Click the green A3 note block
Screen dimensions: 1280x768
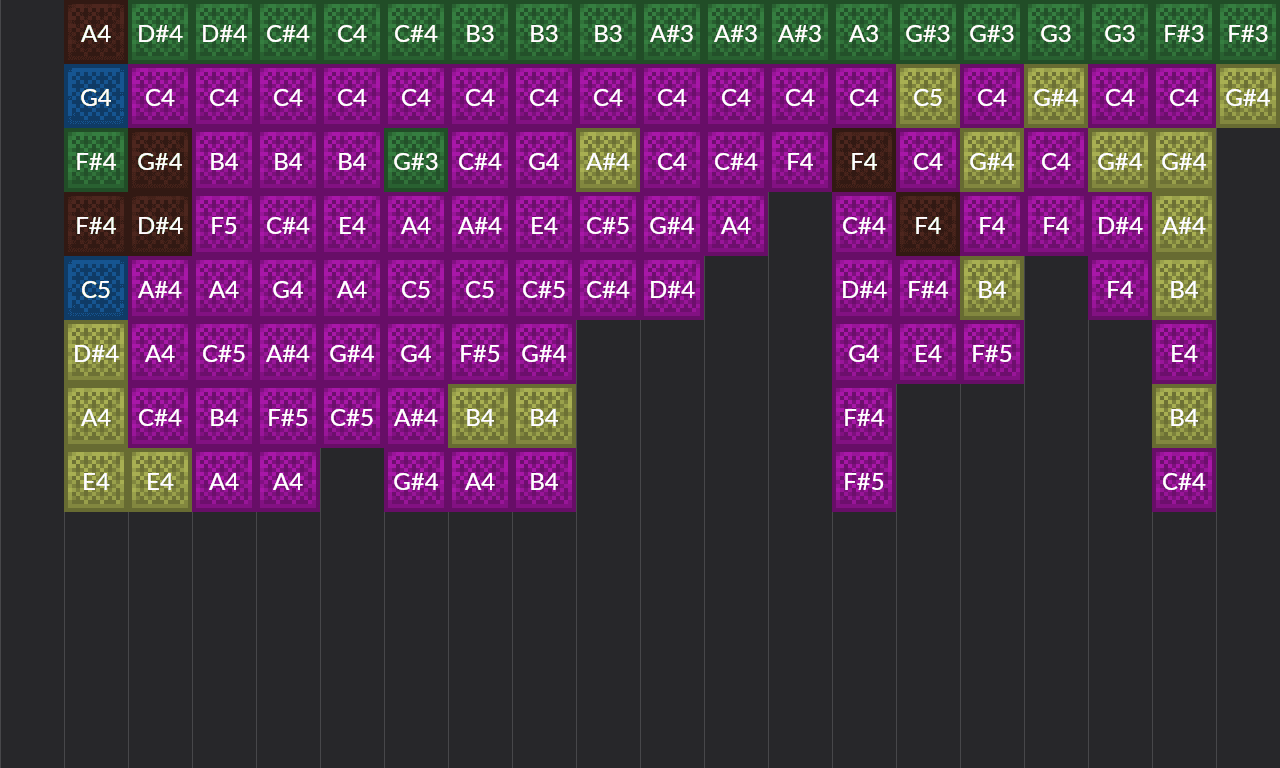point(864,33)
